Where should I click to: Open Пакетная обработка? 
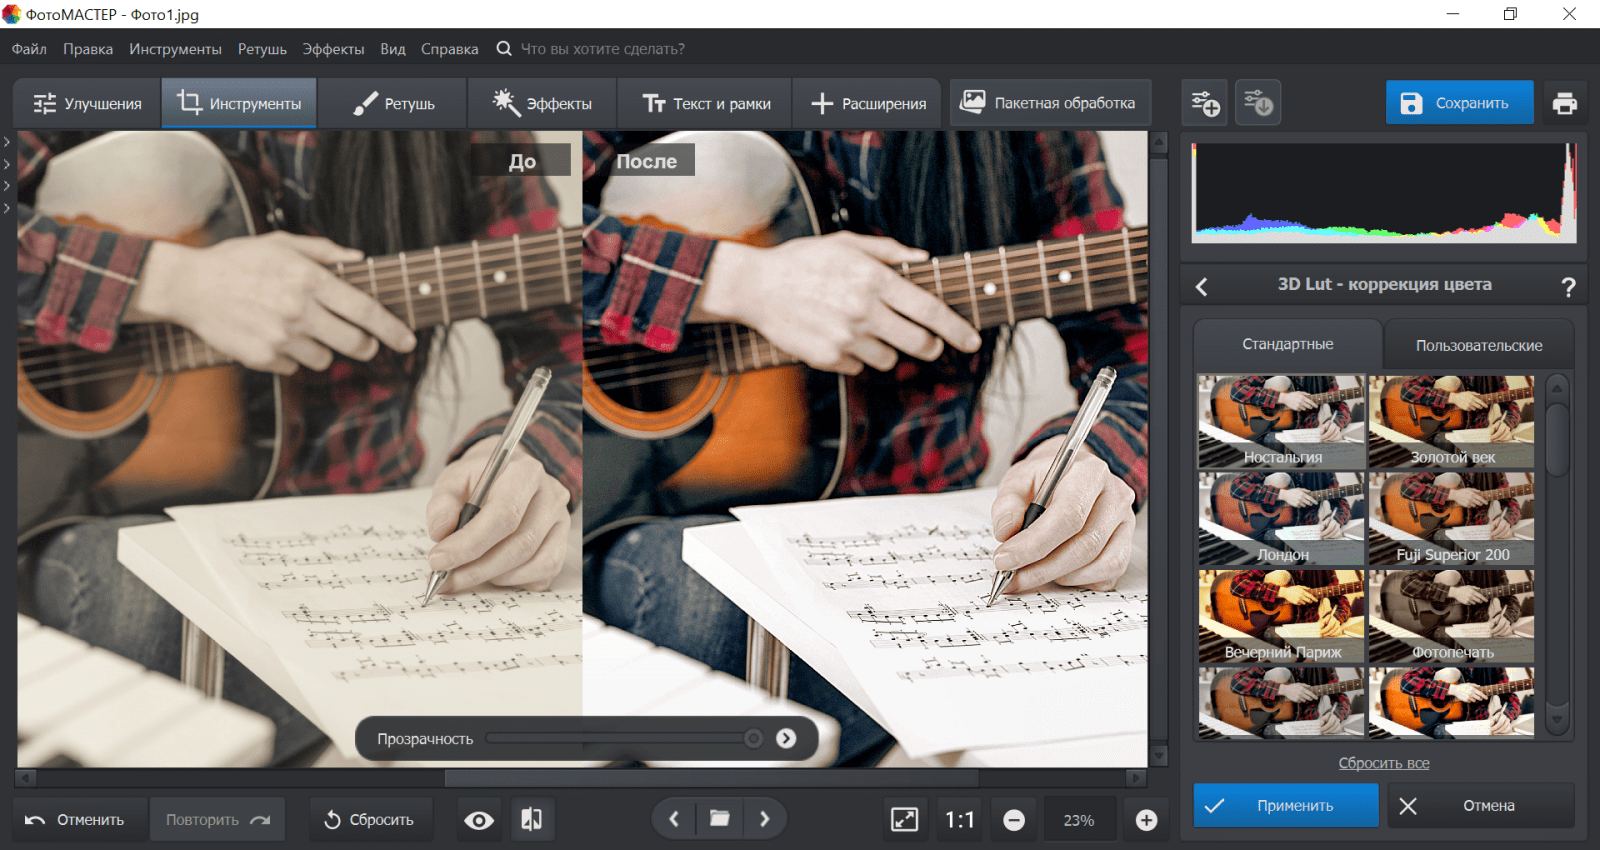coord(1049,103)
